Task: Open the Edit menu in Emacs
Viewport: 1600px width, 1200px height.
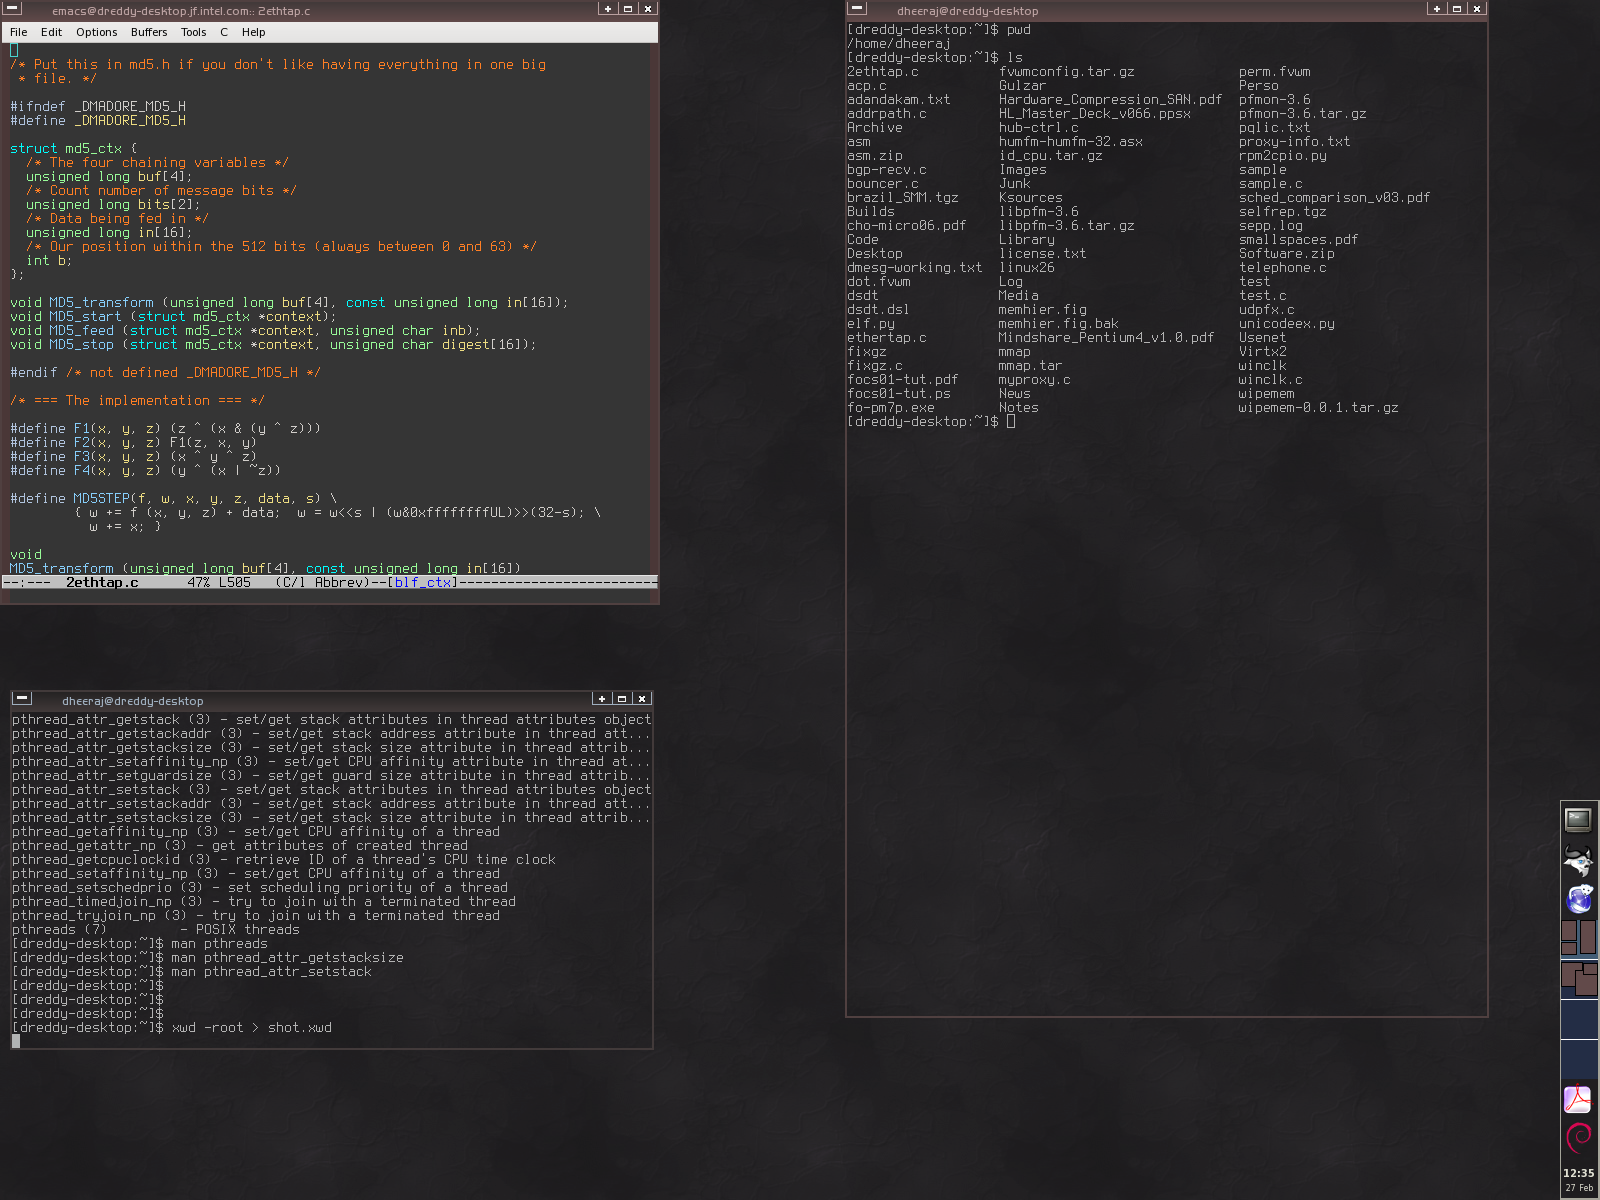Action: pos(51,31)
